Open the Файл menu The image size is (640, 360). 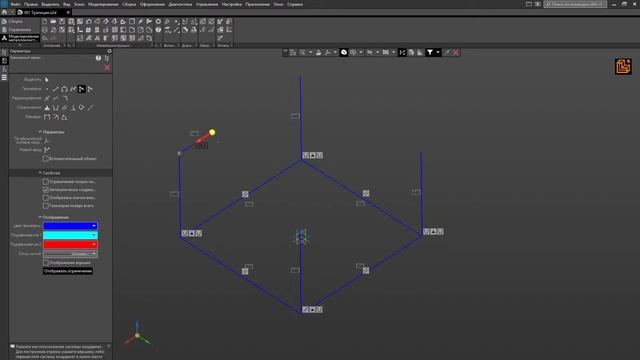[x=16, y=4]
